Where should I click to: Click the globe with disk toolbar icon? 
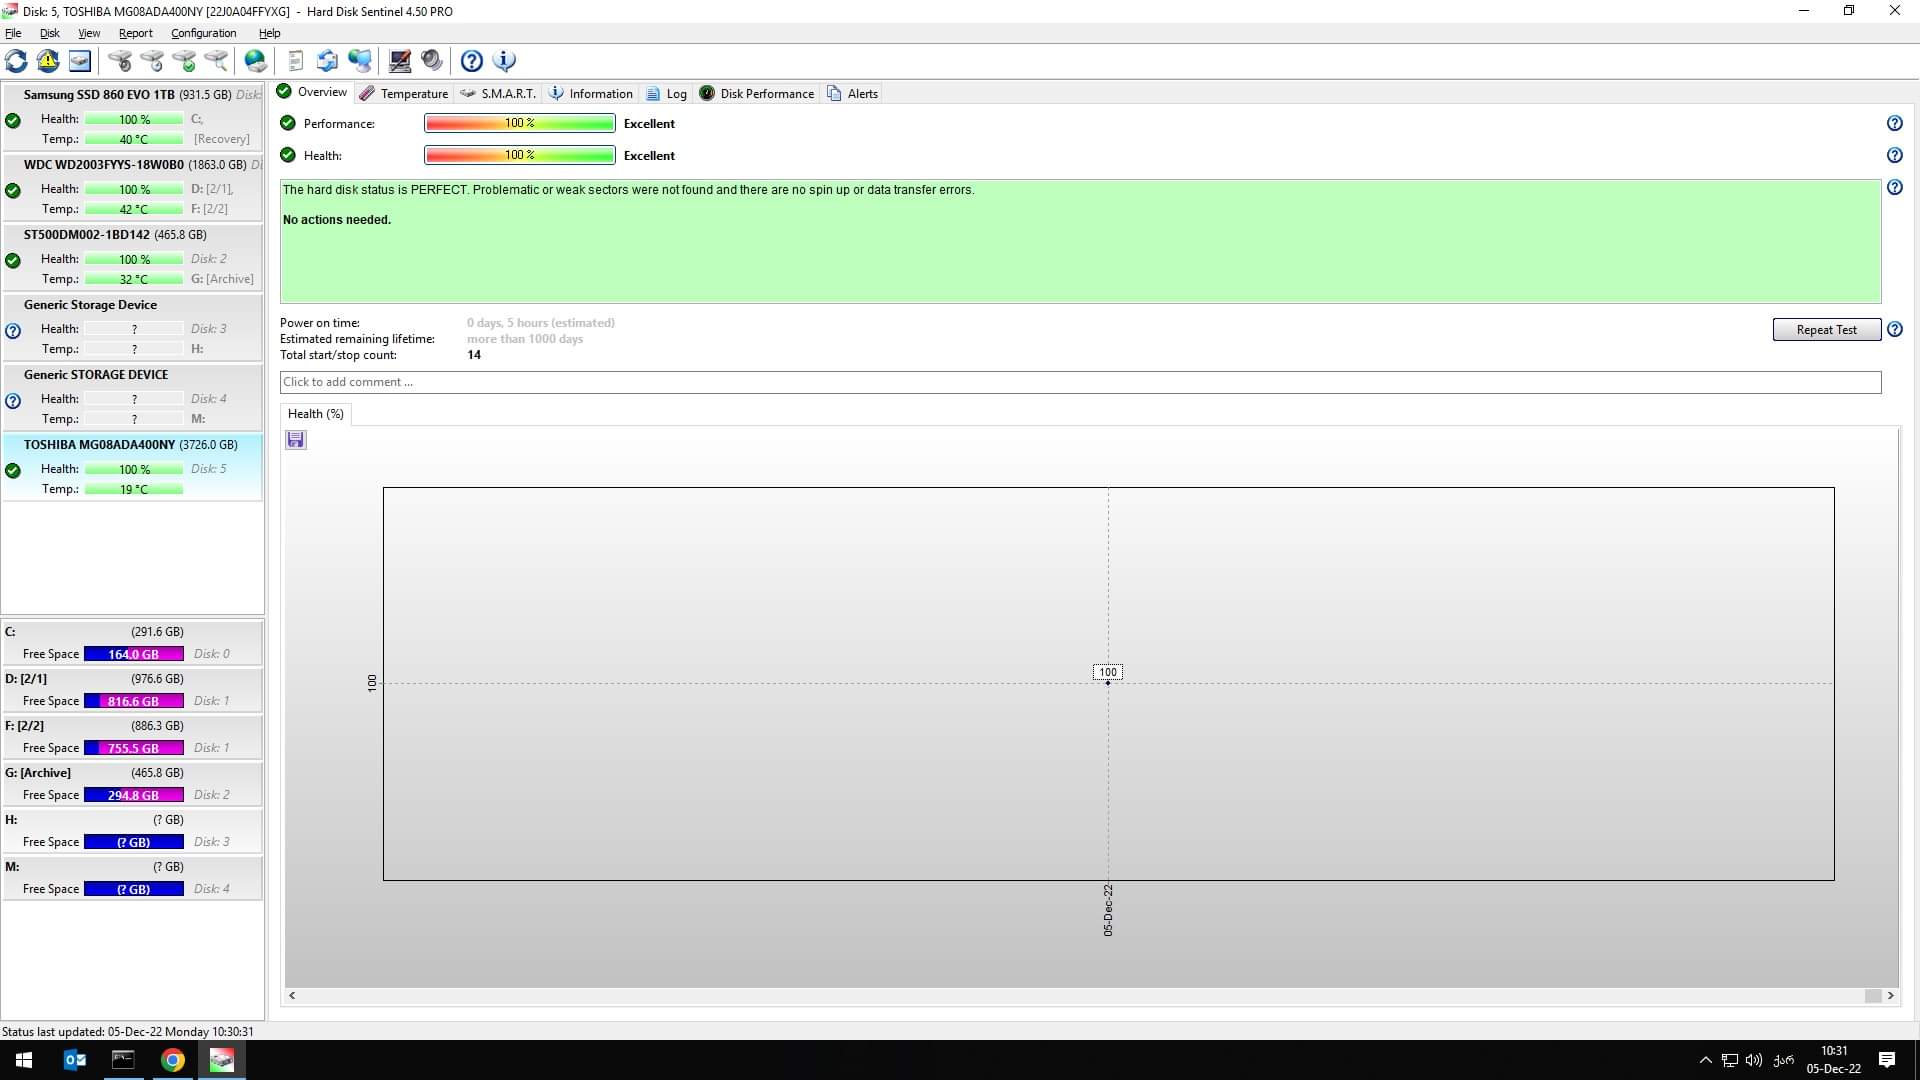256,61
